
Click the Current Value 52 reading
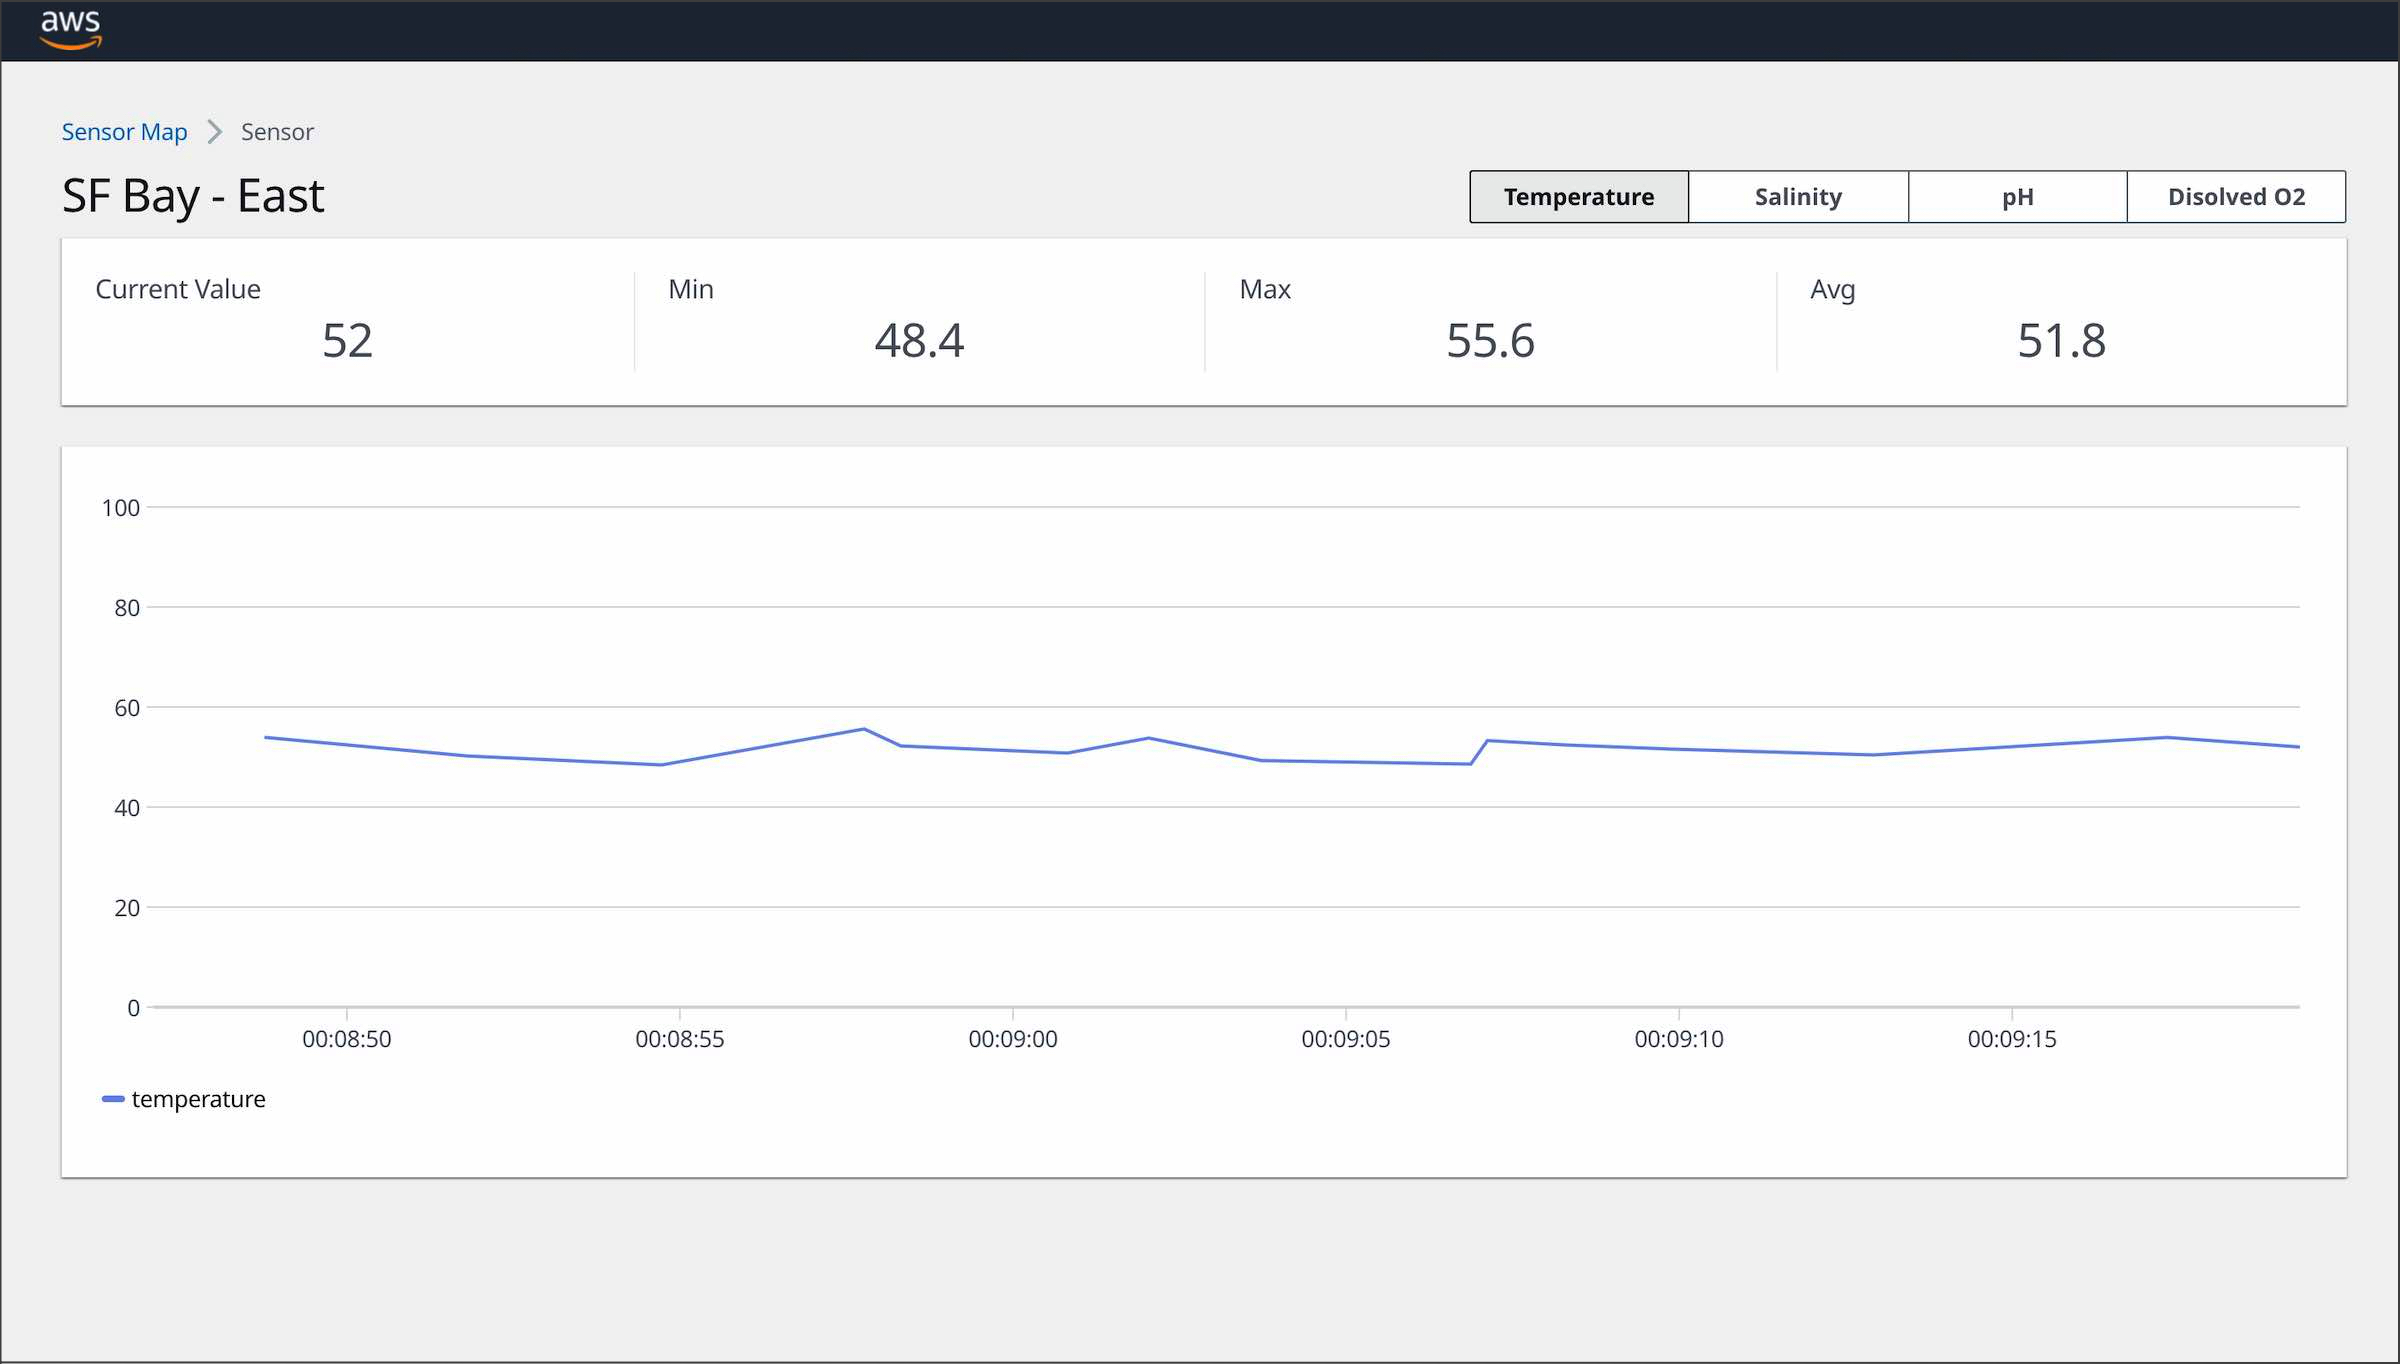coord(347,341)
